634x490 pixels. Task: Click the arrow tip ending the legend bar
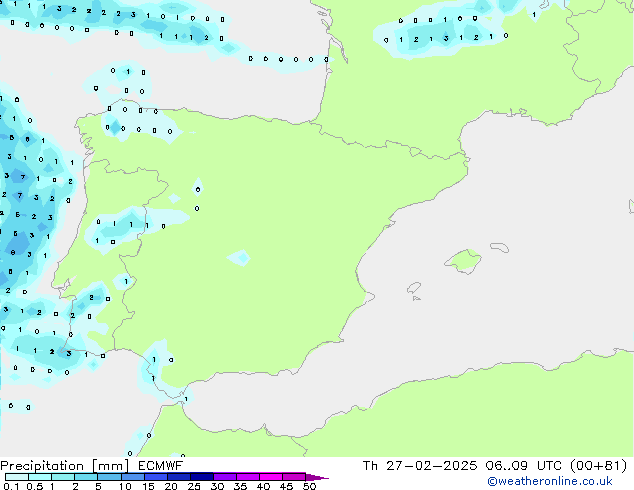[317, 477]
